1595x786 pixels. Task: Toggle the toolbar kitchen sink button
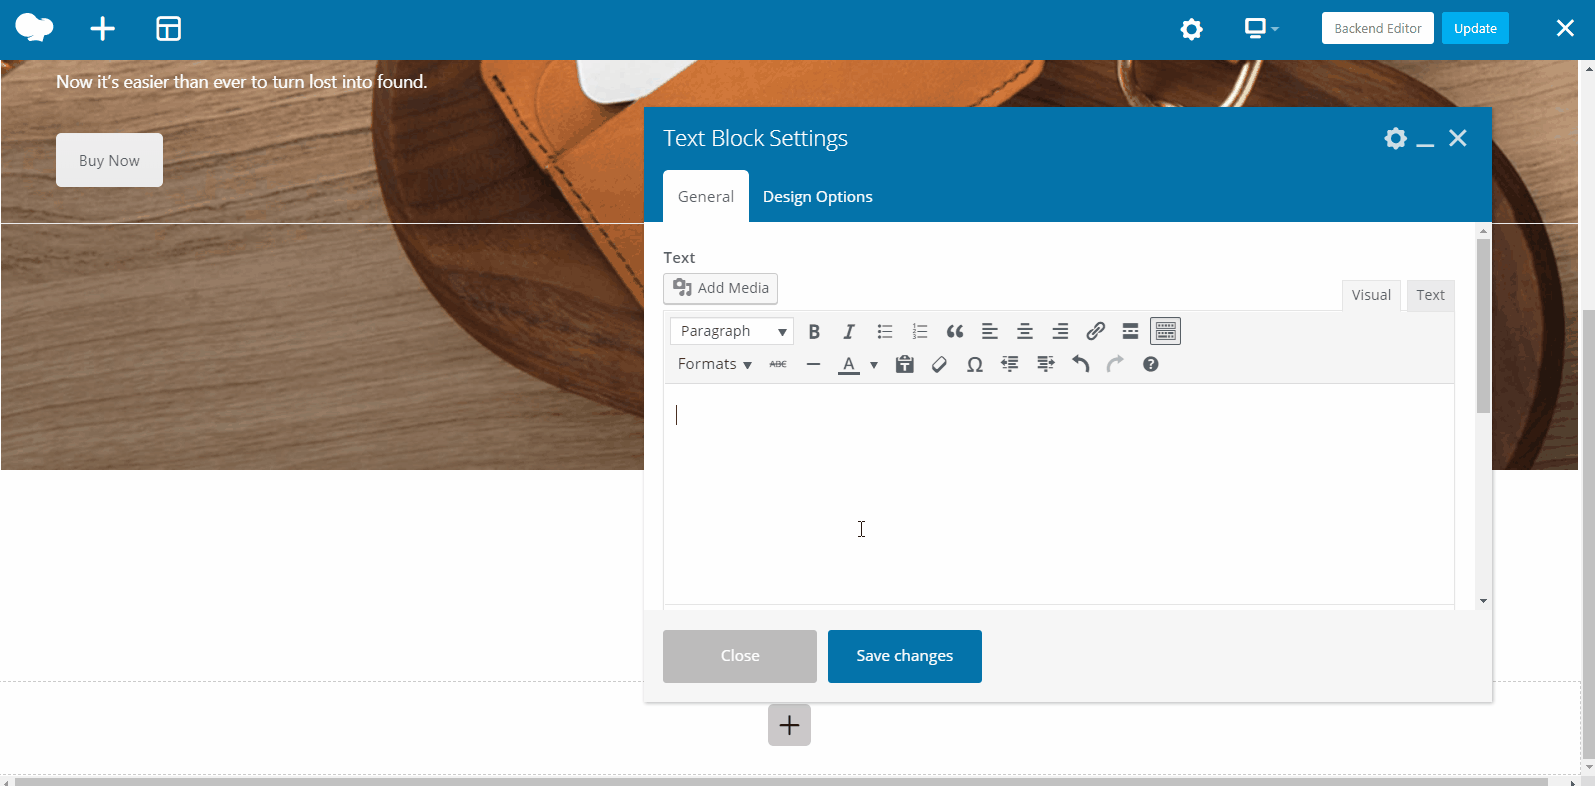click(1165, 331)
